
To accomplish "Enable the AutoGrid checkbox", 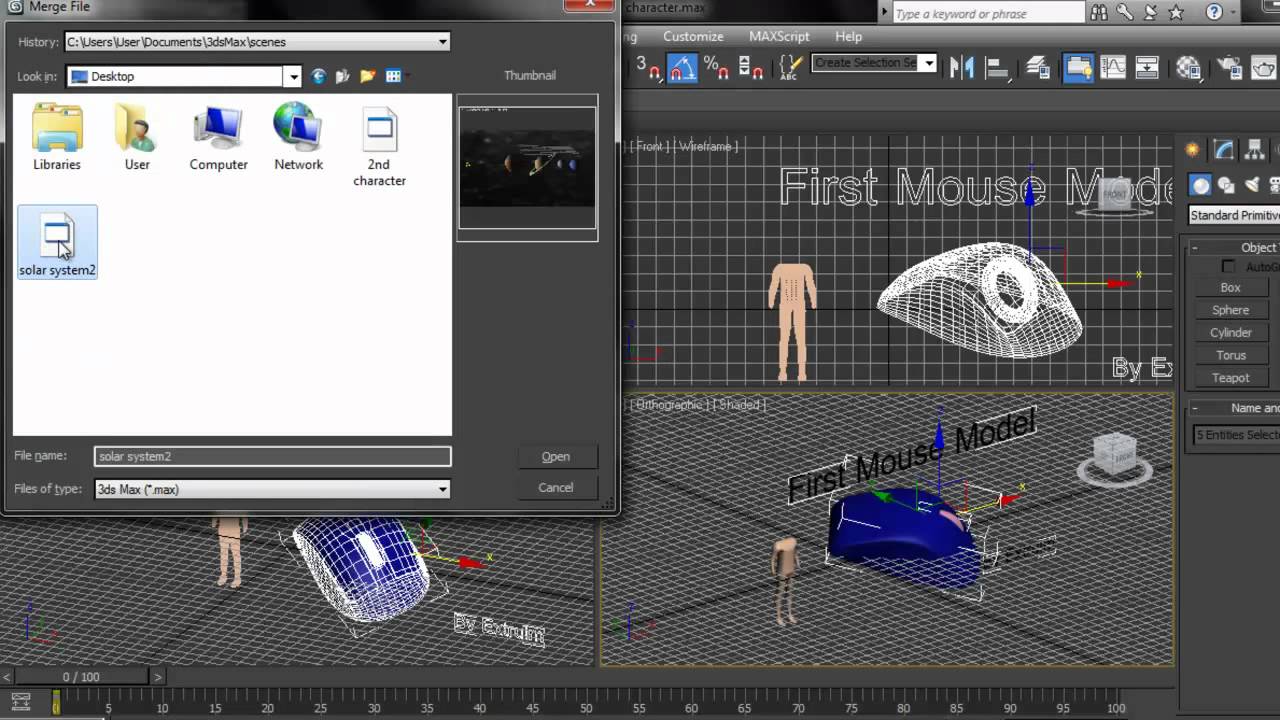I will 1228,267.
